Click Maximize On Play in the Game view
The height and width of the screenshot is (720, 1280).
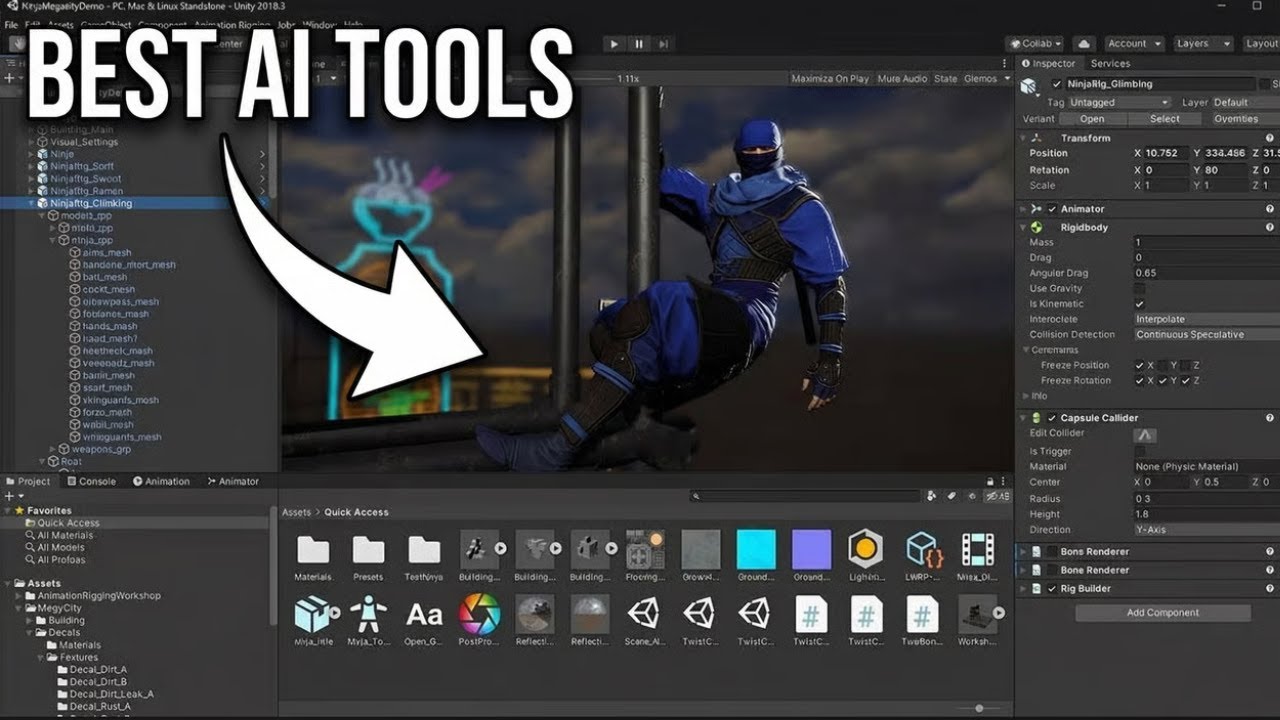pyautogui.click(x=830, y=79)
